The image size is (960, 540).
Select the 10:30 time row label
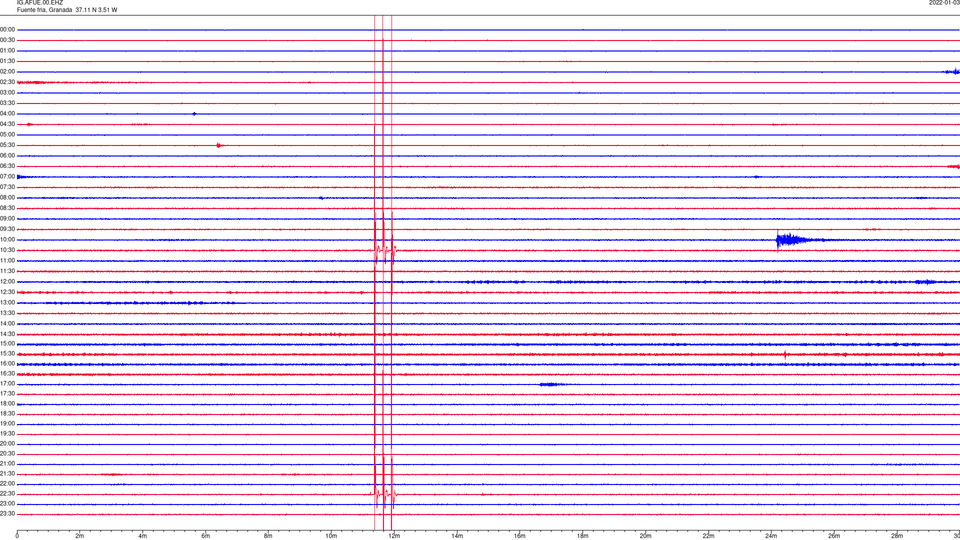pos(8,250)
